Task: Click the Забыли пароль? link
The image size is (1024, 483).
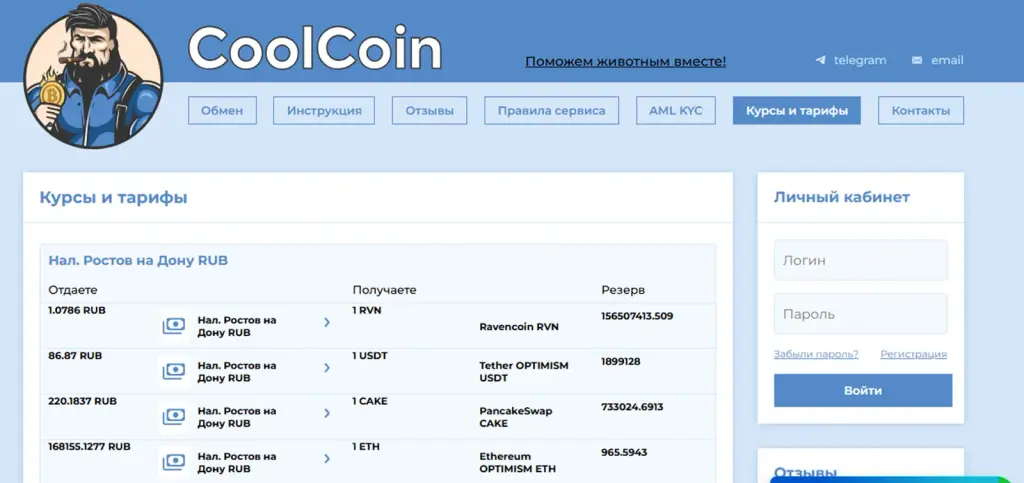Action: point(816,354)
